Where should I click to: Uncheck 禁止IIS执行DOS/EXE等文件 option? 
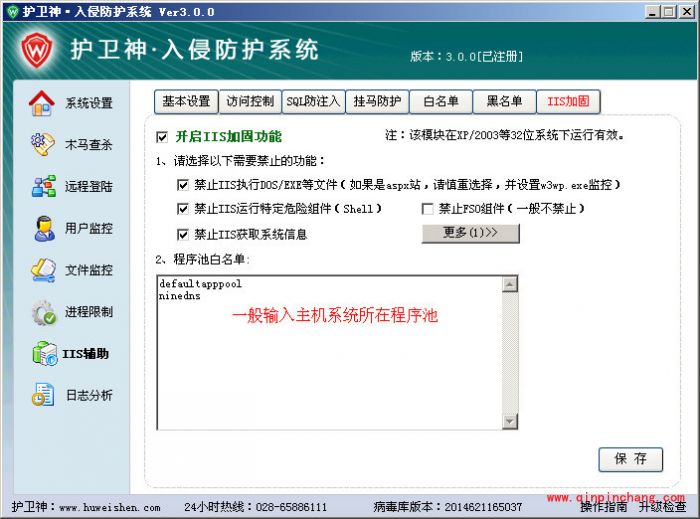pyautogui.click(x=183, y=185)
